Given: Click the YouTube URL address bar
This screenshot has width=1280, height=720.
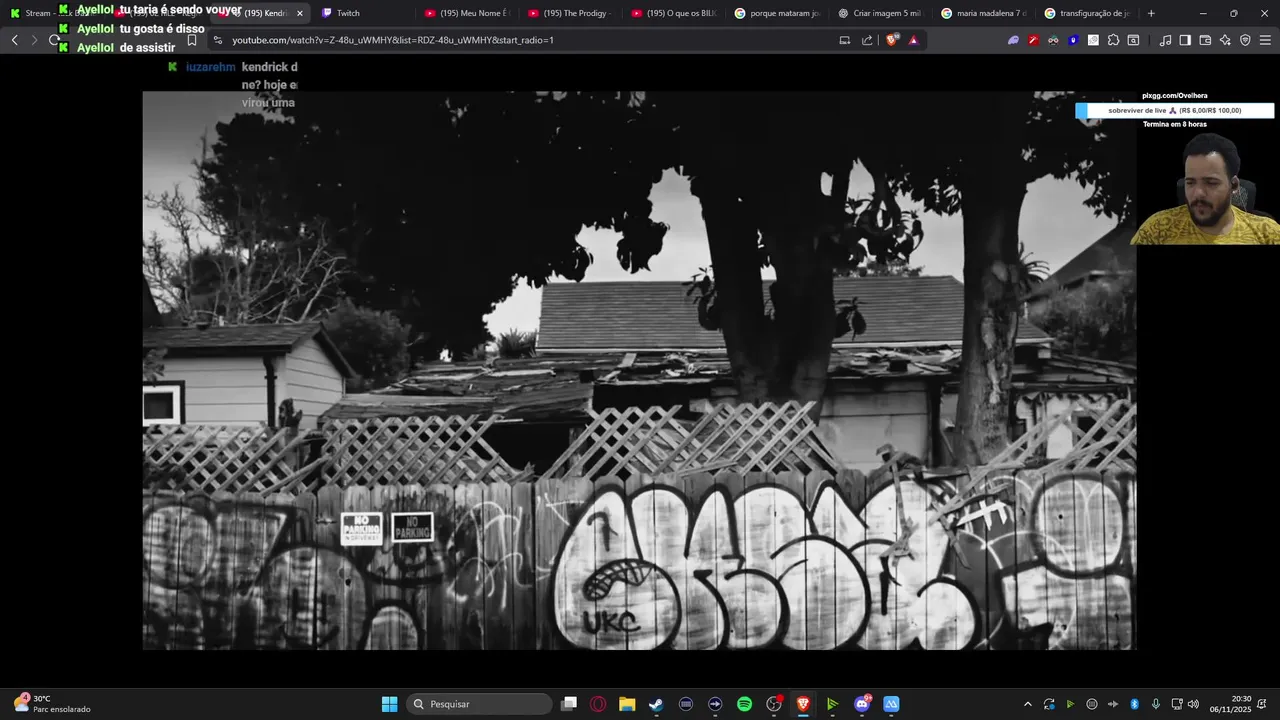Looking at the screenshot, I should [x=520, y=40].
